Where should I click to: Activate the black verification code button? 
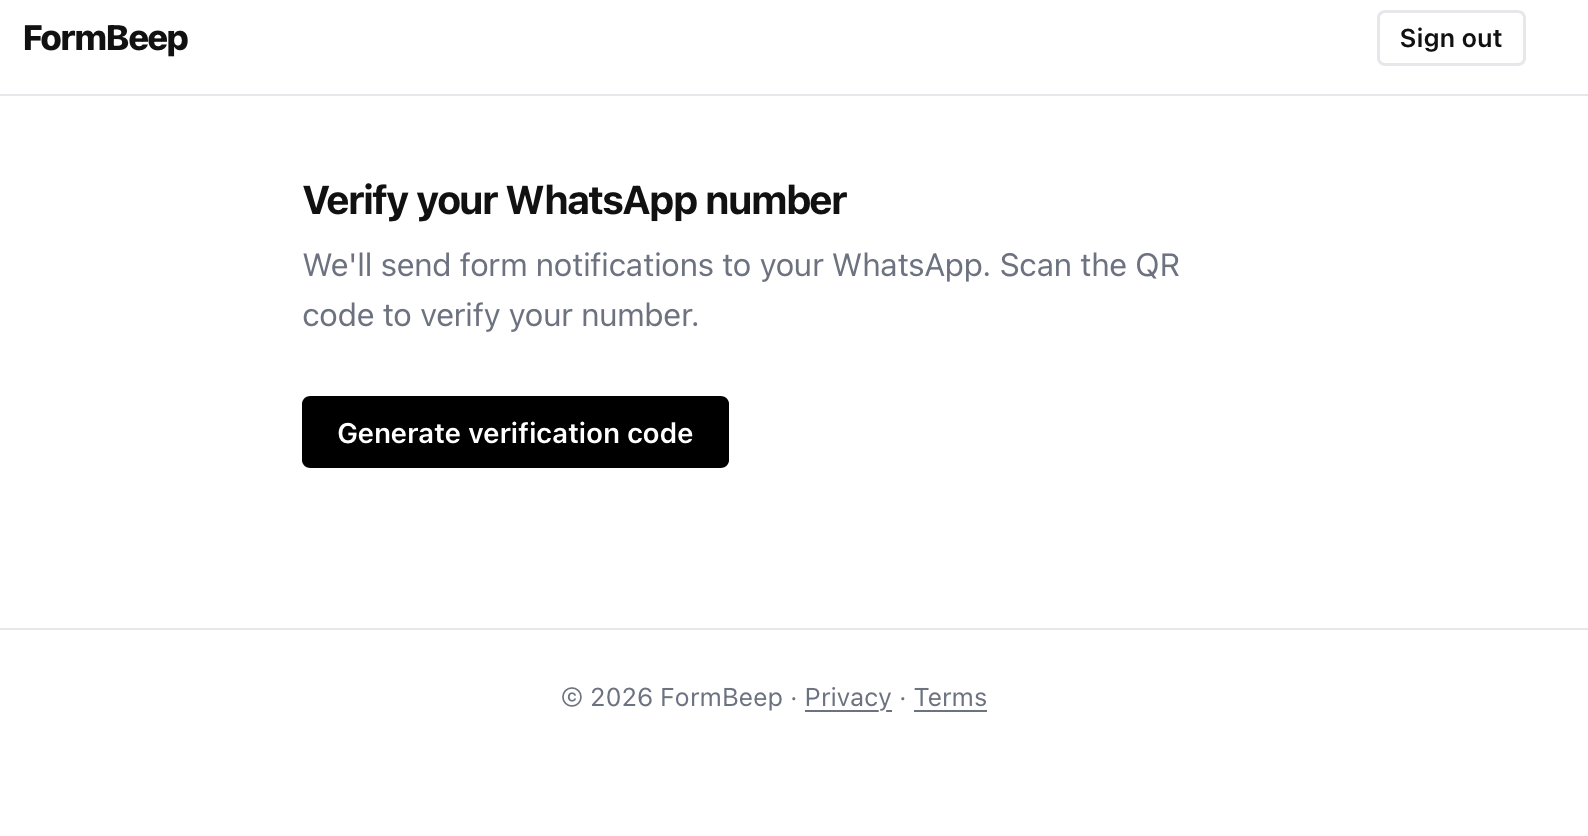[x=514, y=432]
